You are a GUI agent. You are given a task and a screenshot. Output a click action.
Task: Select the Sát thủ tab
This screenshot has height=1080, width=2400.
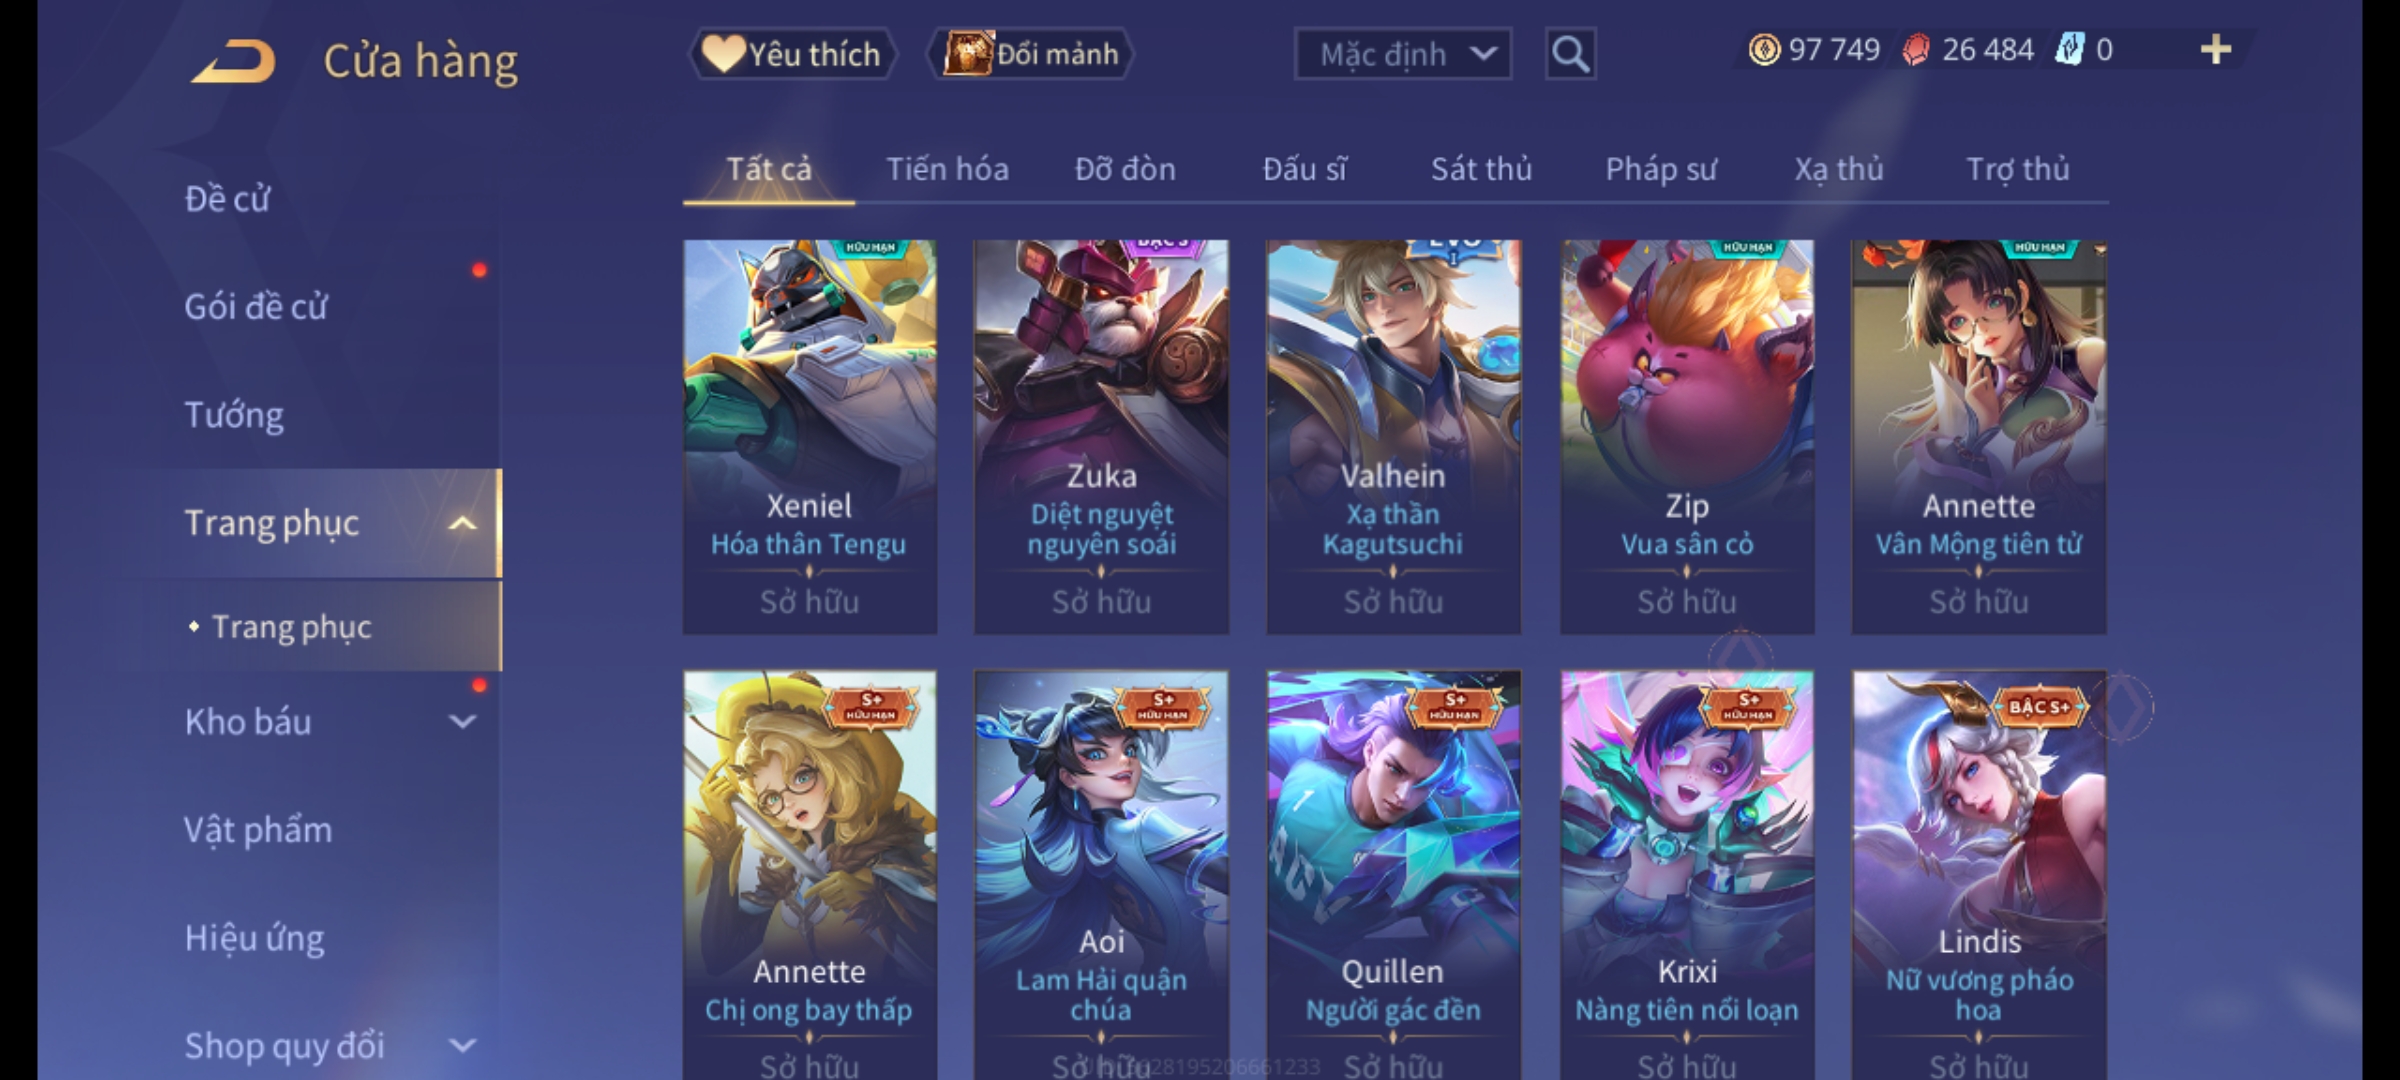pyautogui.click(x=1481, y=169)
